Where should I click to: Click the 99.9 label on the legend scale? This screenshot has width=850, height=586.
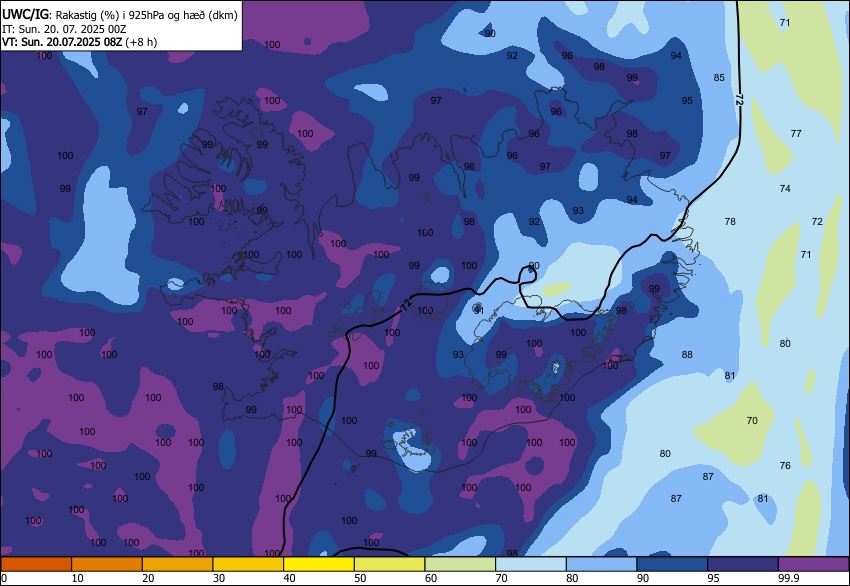pyautogui.click(x=789, y=579)
